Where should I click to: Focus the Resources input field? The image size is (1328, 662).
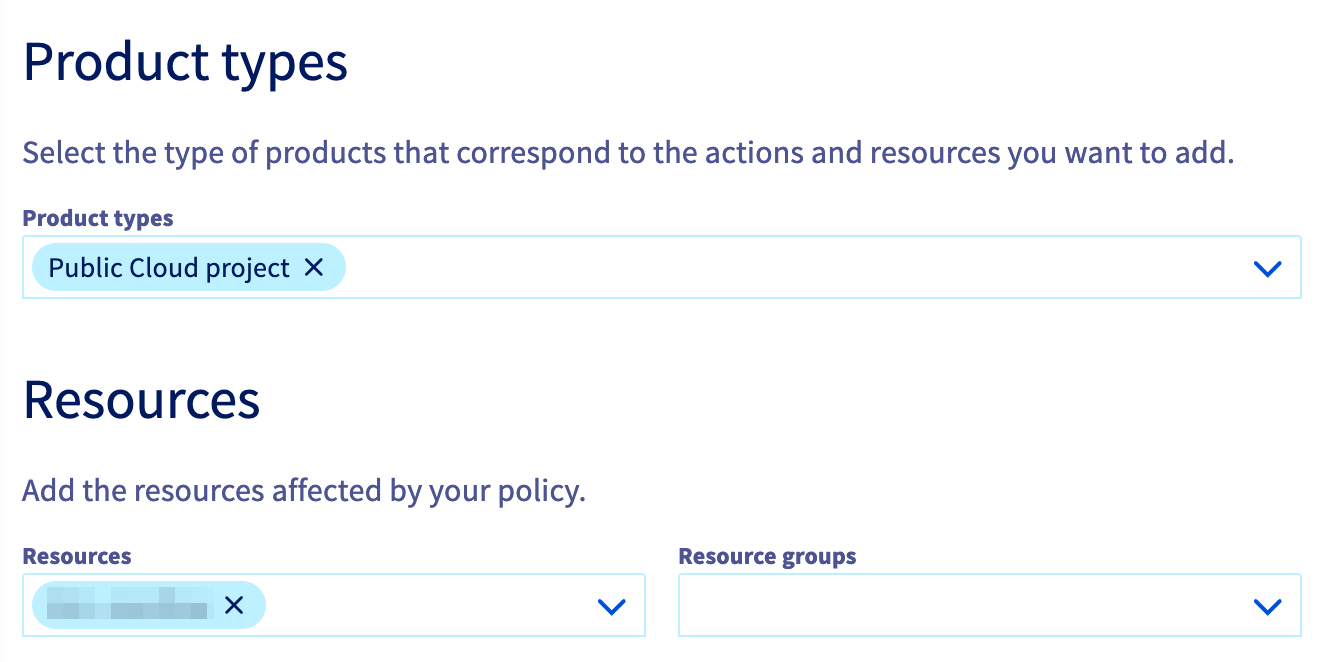[430, 605]
